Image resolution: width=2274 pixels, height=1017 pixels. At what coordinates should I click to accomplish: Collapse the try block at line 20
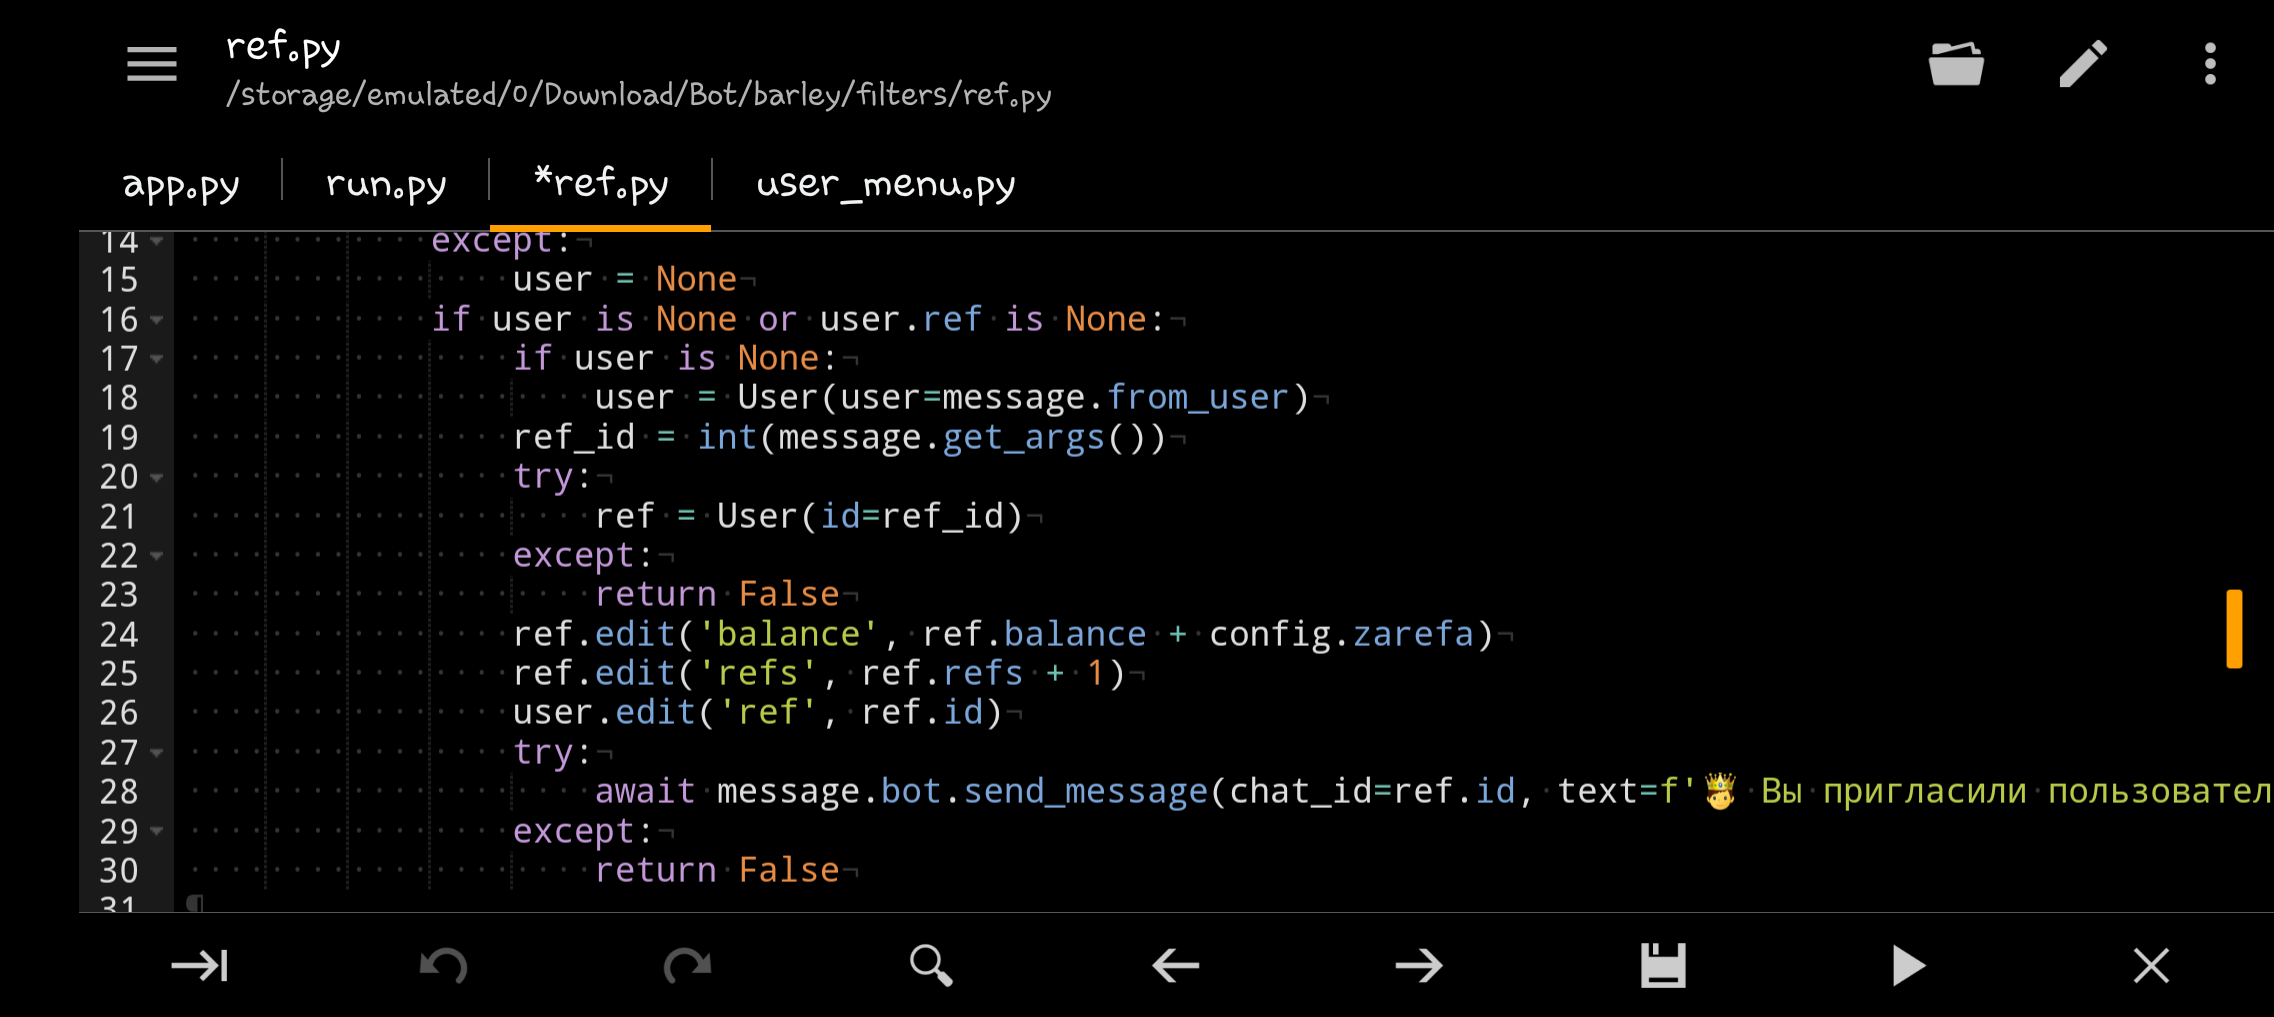coord(157,478)
